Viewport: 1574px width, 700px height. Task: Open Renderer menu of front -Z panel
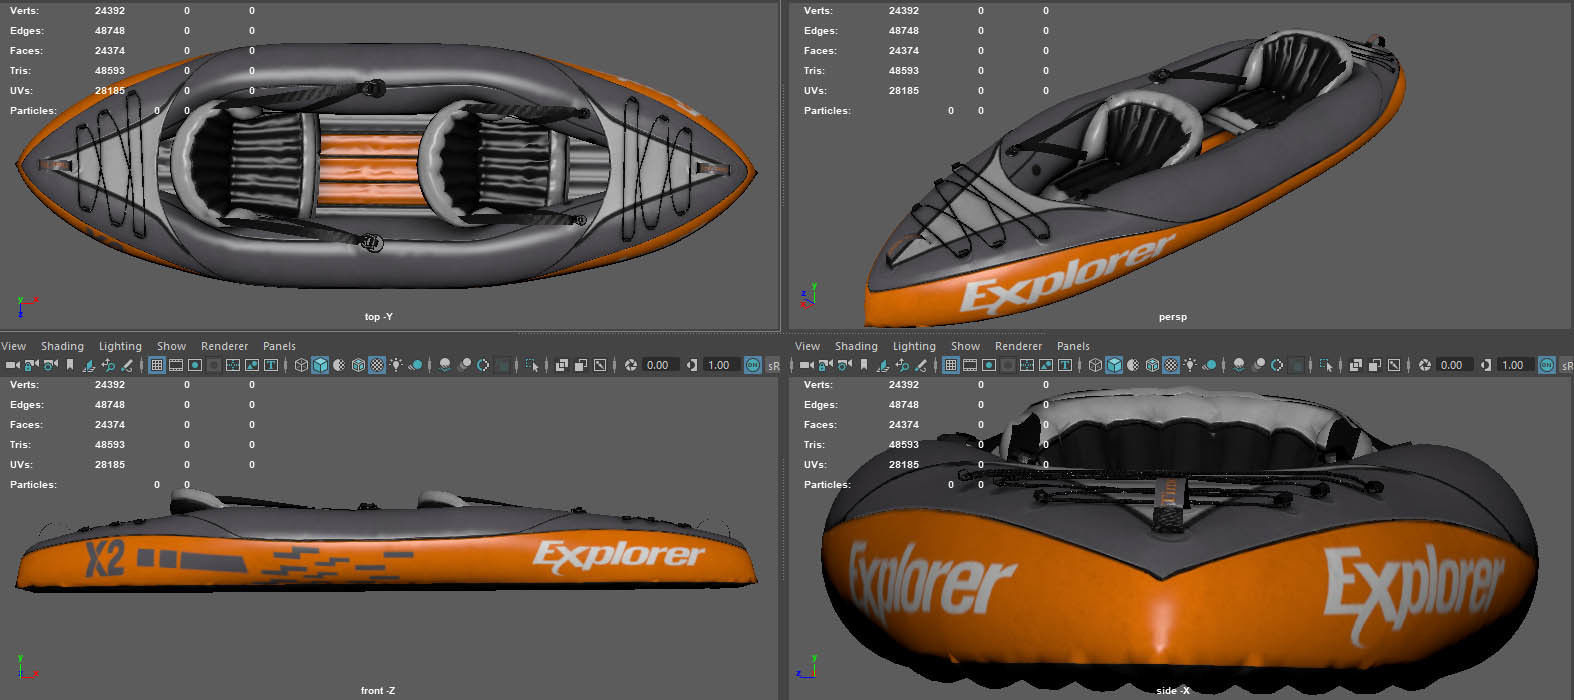224,346
